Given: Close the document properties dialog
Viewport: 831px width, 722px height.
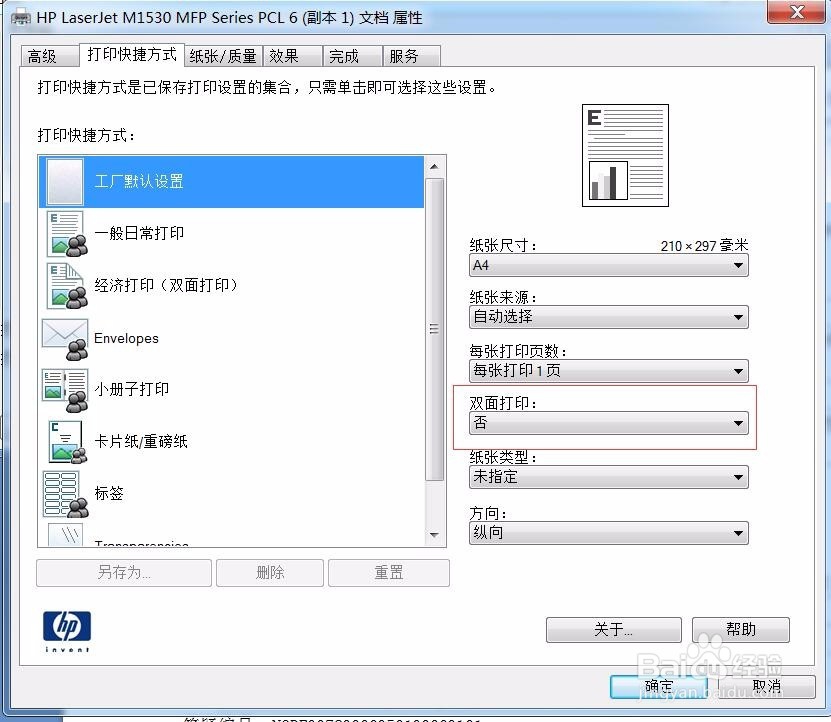Looking at the screenshot, I should coord(797,11).
